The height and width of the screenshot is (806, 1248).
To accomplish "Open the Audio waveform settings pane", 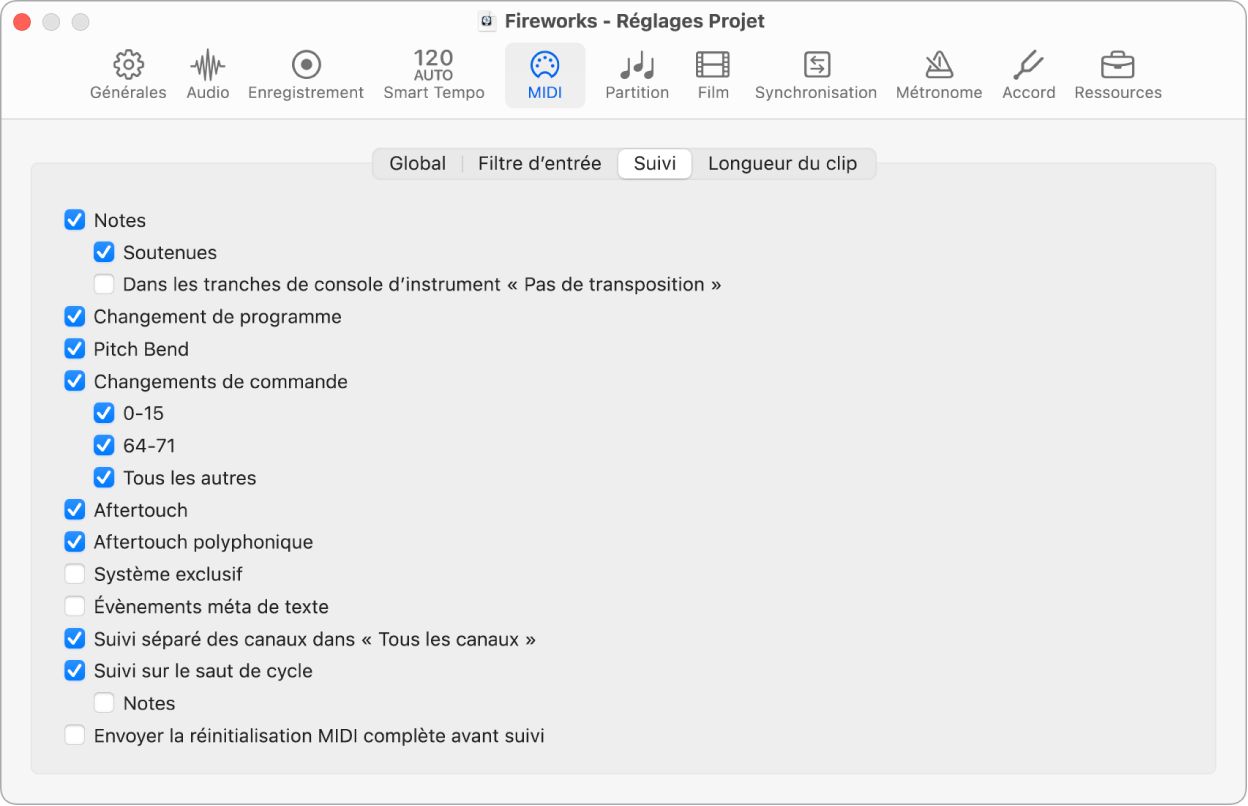I will point(208,76).
